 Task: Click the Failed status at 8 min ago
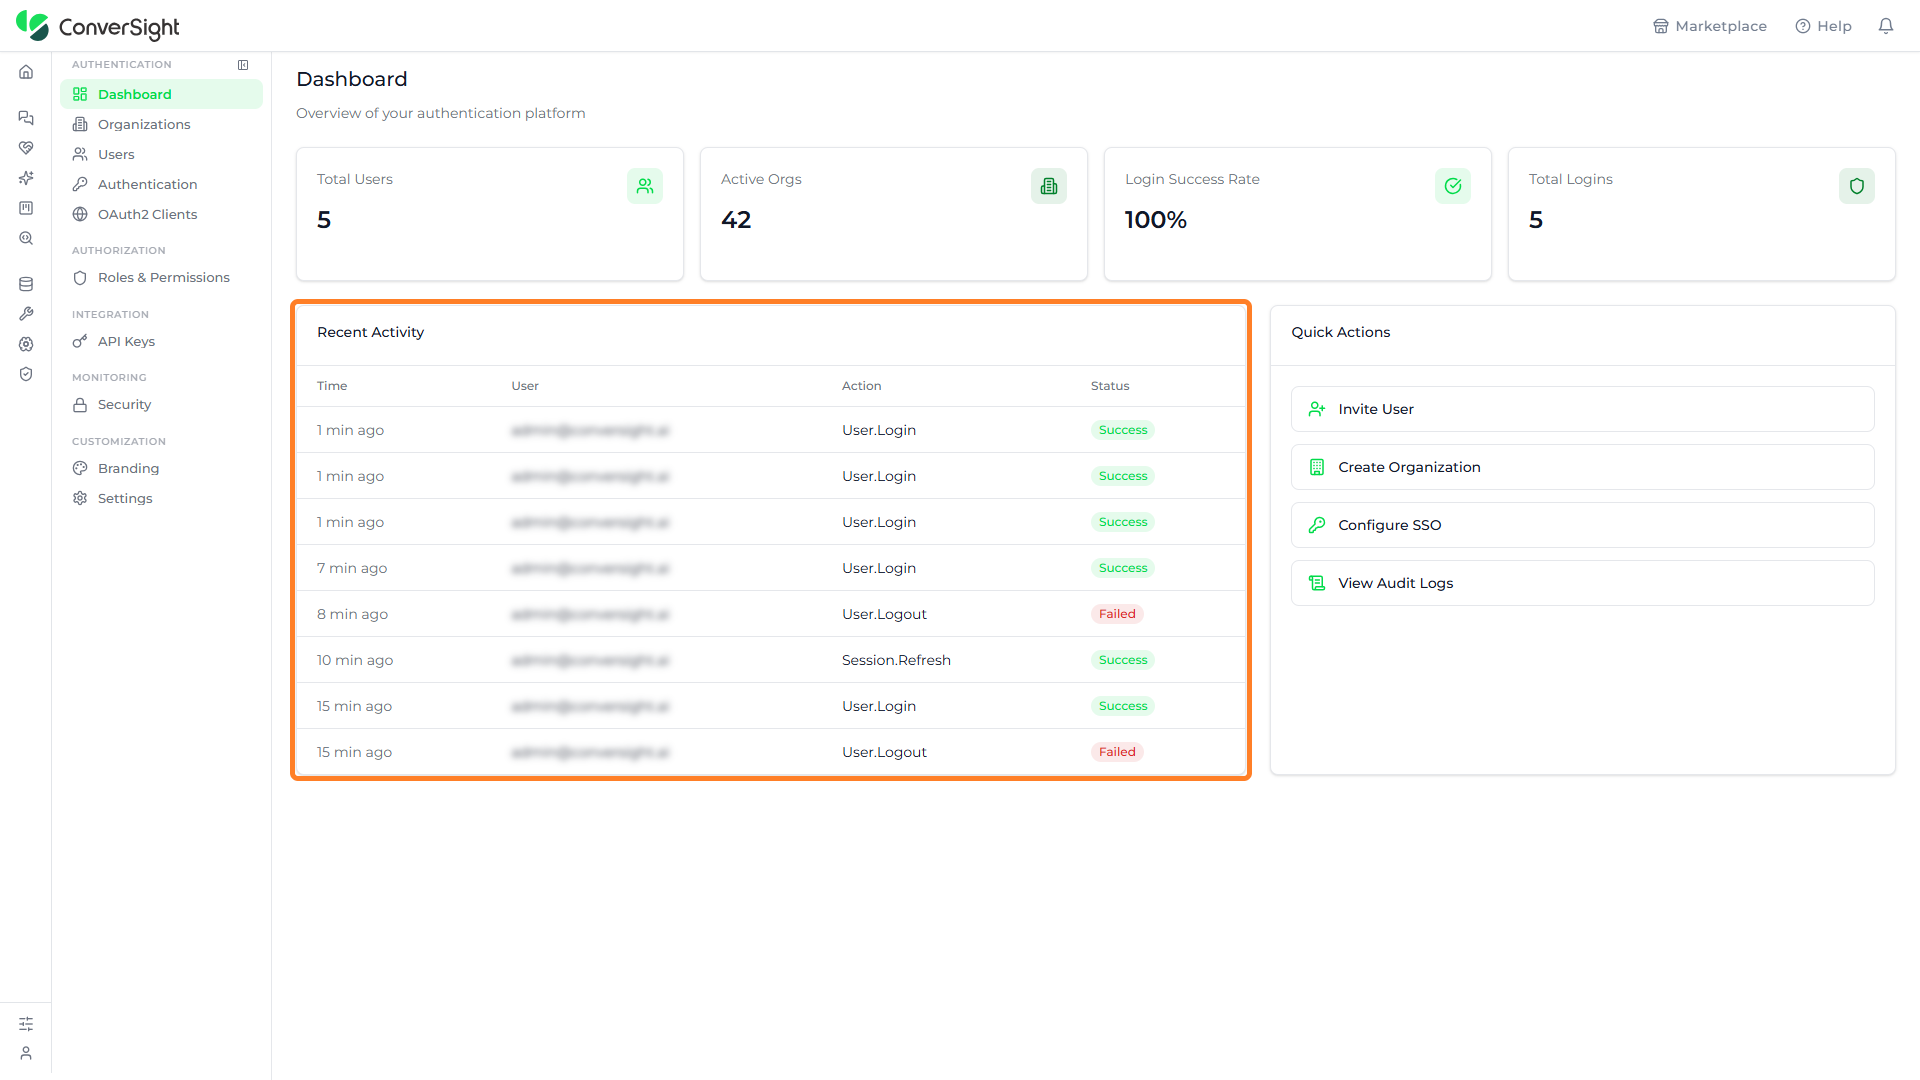pyautogui.click(x=1117, y=614)
